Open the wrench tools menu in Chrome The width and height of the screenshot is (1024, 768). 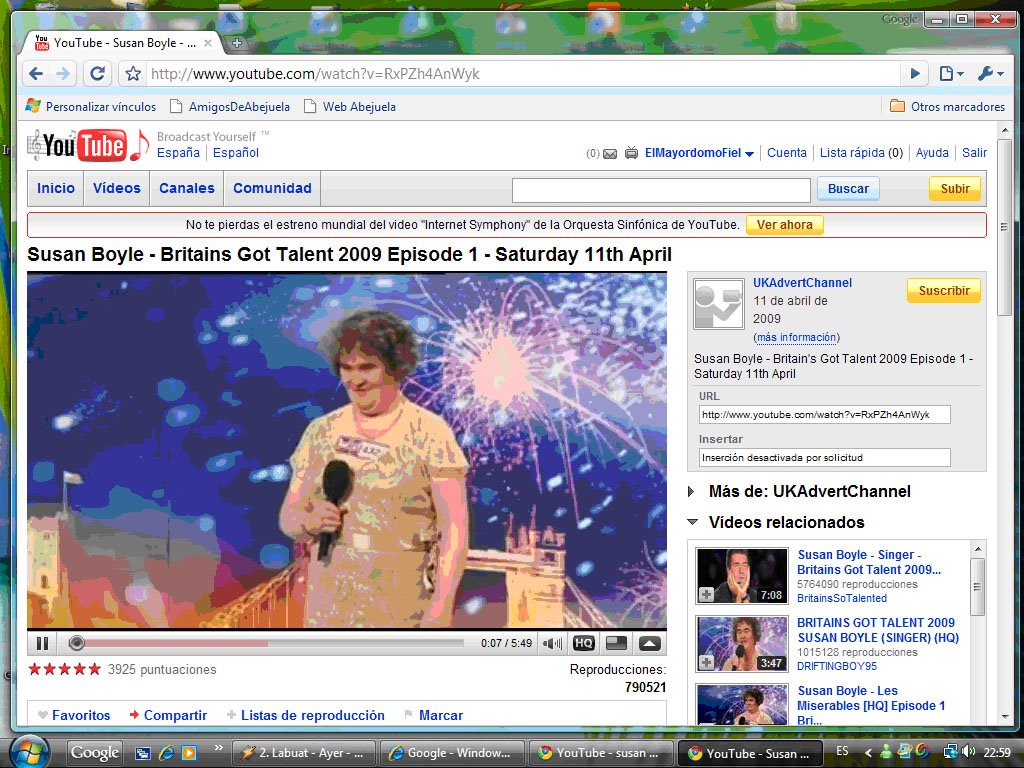pyautogui.click(x=990, y=74)
